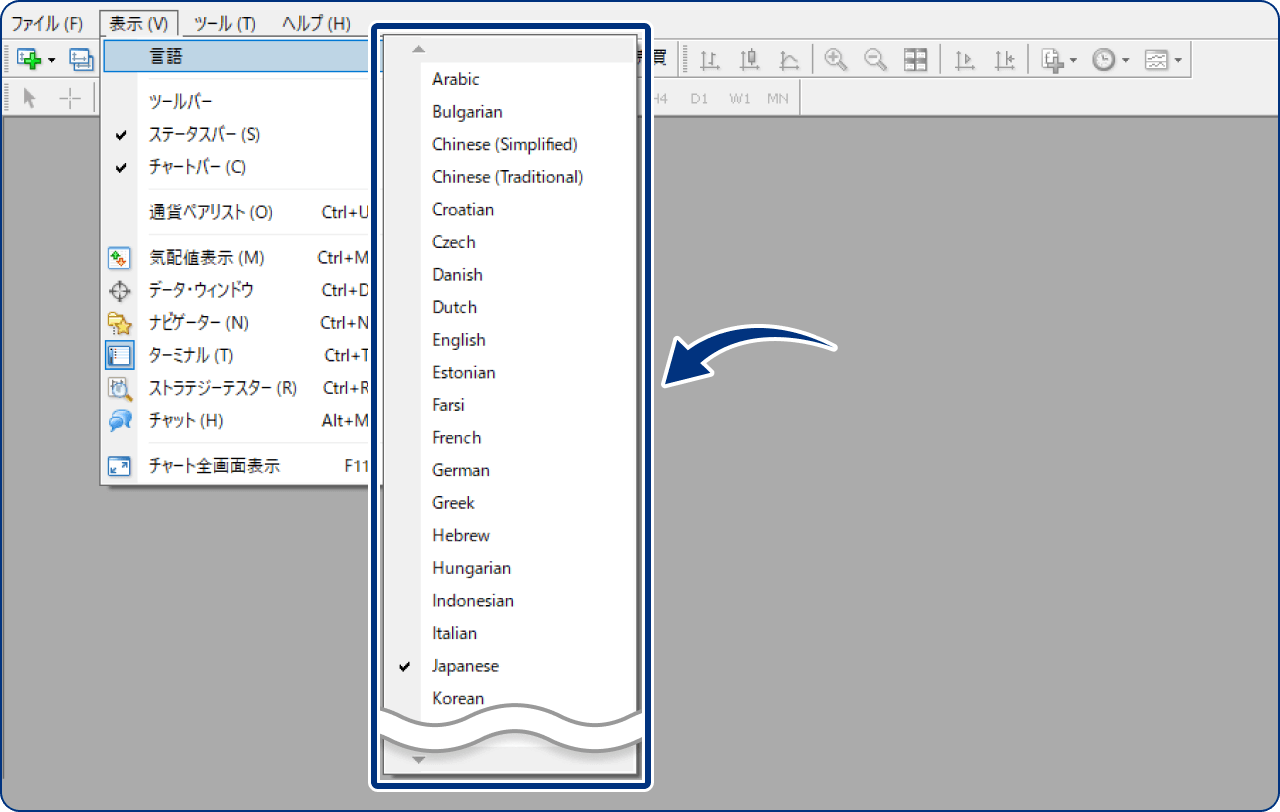Toggle the ステータスバー (S) checked item
The width and height of the screenshot is (1280, 812).
204,134
